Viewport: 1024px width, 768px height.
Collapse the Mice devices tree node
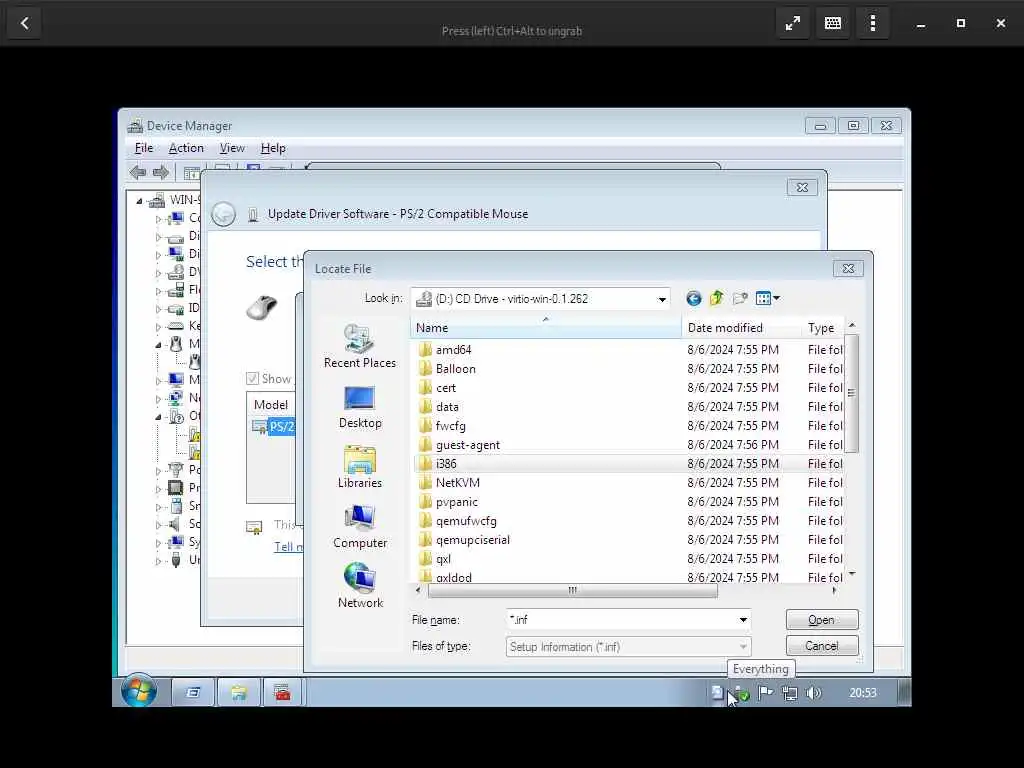click(x=158, y=344)
